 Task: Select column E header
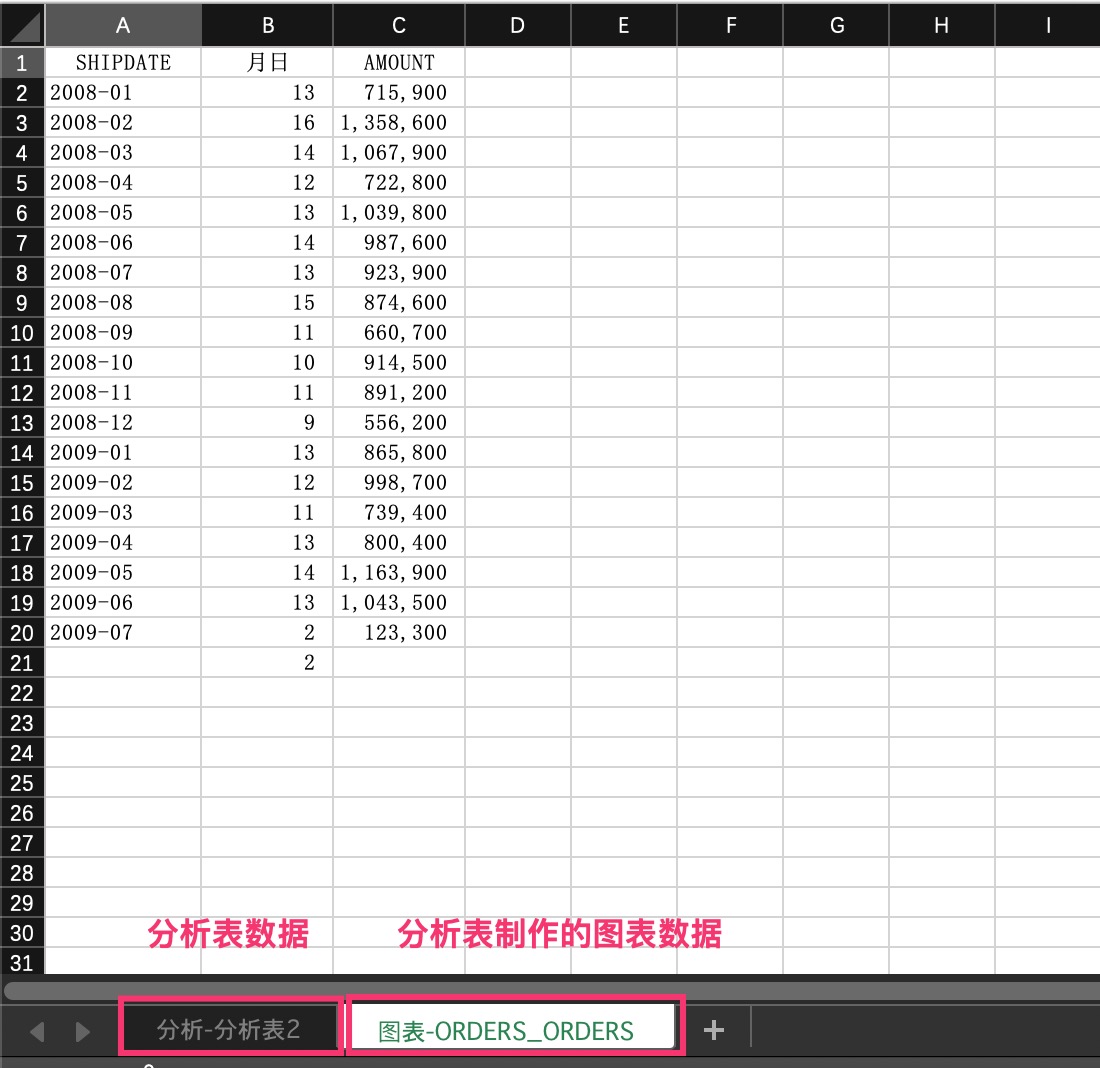pos(624,25)
